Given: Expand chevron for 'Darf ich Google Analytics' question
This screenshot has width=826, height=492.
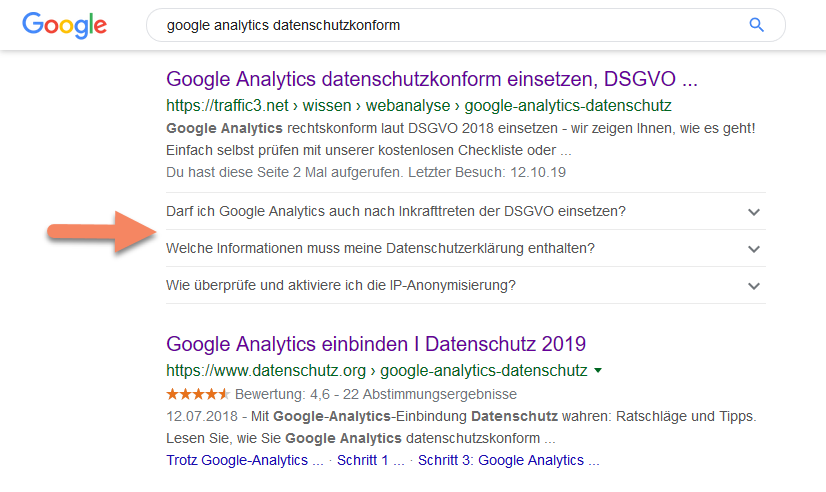Looking at the screenshot, I should coord(754,212).
